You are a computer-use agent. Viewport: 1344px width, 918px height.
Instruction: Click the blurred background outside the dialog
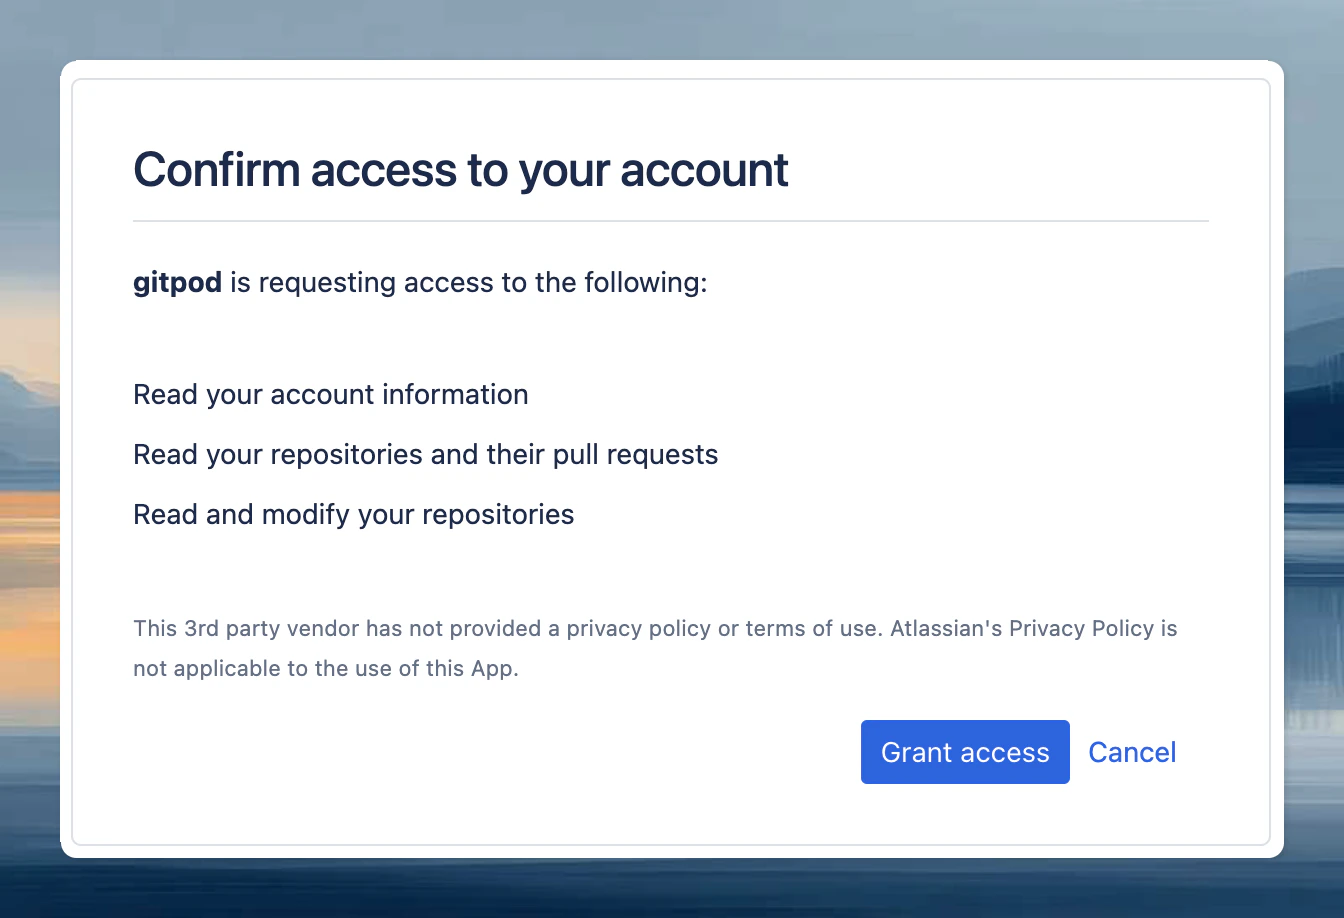click(x=30, y=459)
